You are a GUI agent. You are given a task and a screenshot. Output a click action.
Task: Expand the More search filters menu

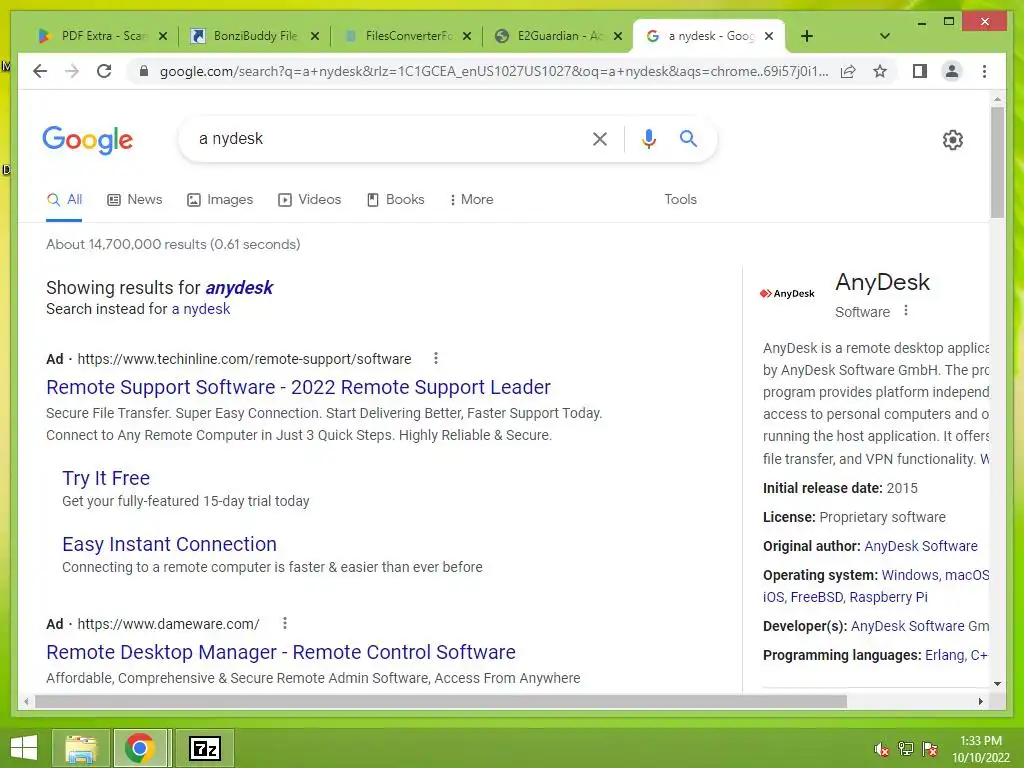[x=472, y=199]
